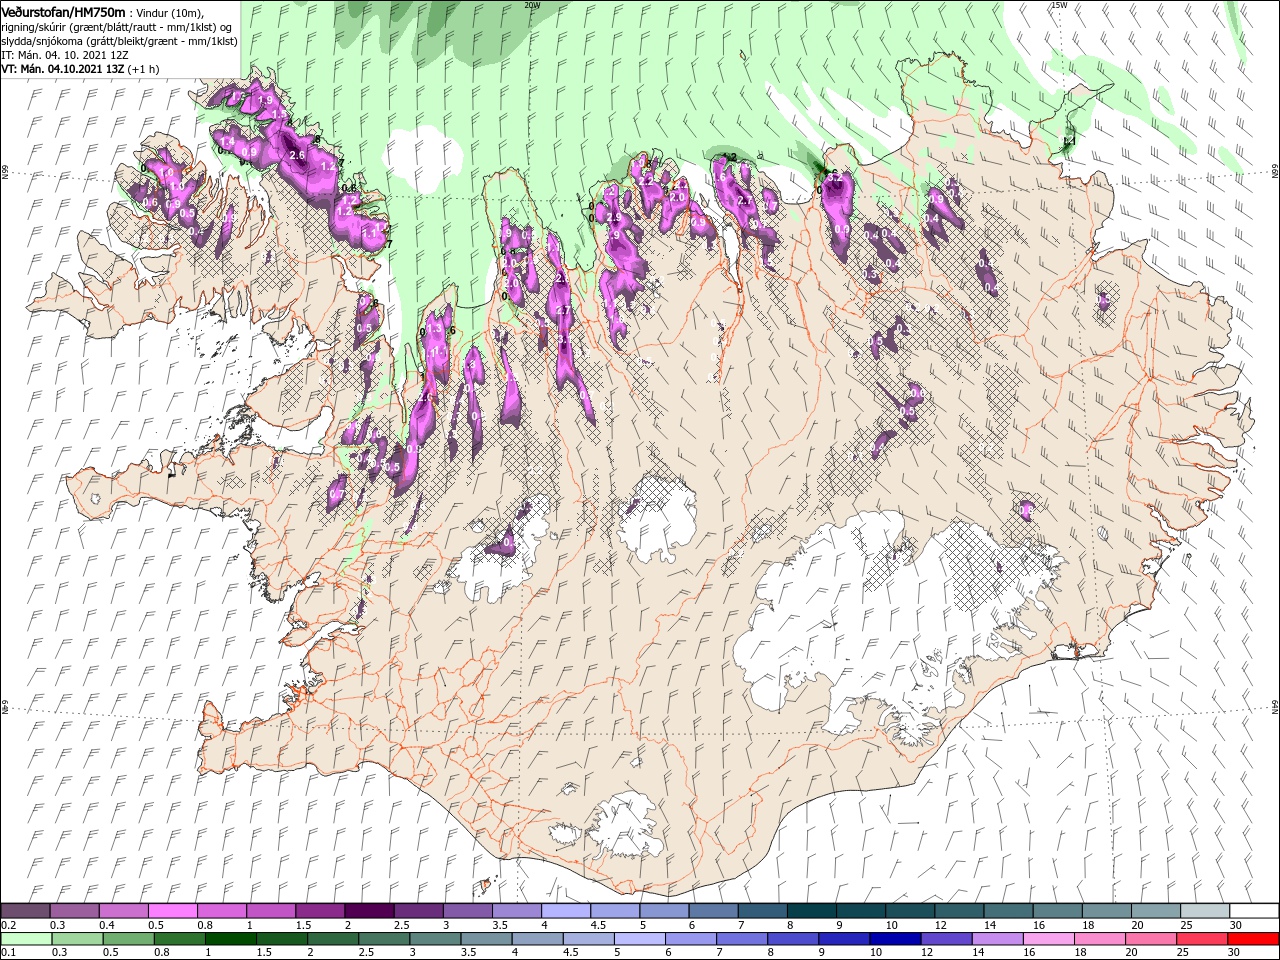Select lower legend dark blue swatch between 10 and 12
The height and width of the screenshot is (960, 1280).
click(x=895, y=939)
